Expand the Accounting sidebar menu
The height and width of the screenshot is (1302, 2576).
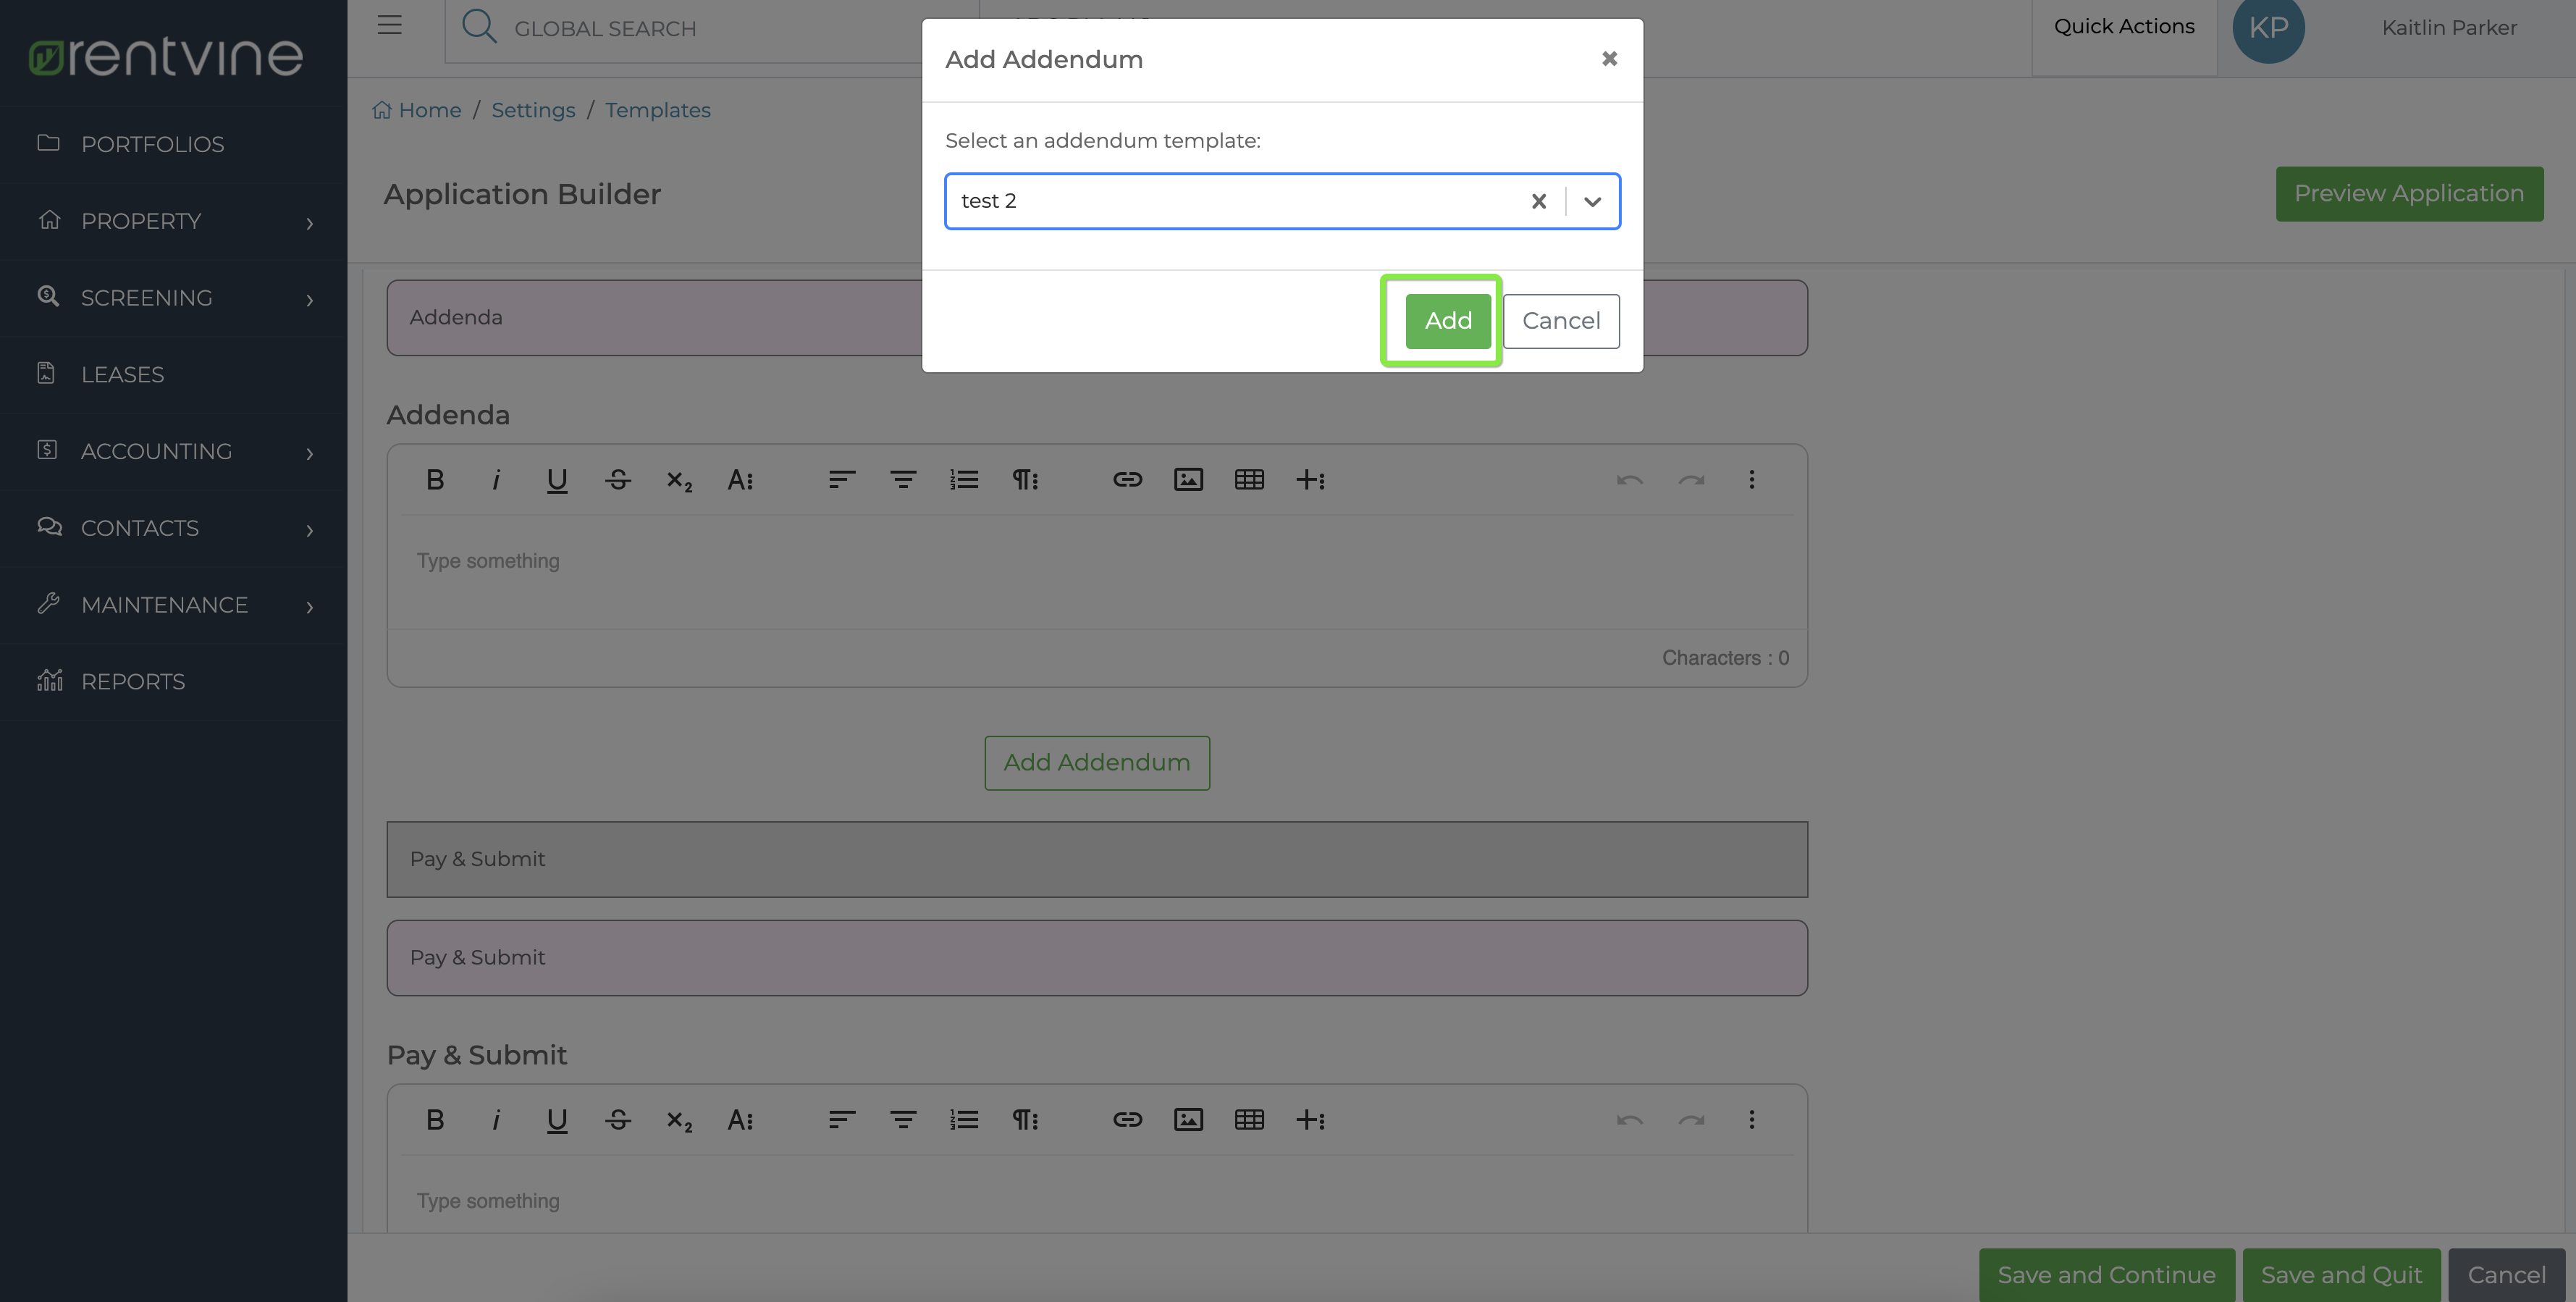[173, 451]
